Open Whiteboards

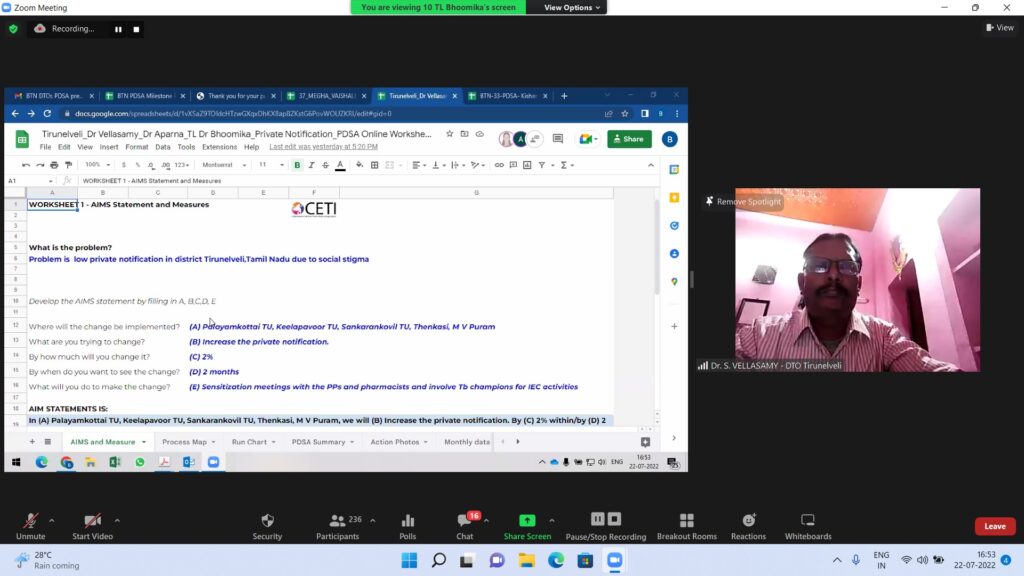[808, 526]
